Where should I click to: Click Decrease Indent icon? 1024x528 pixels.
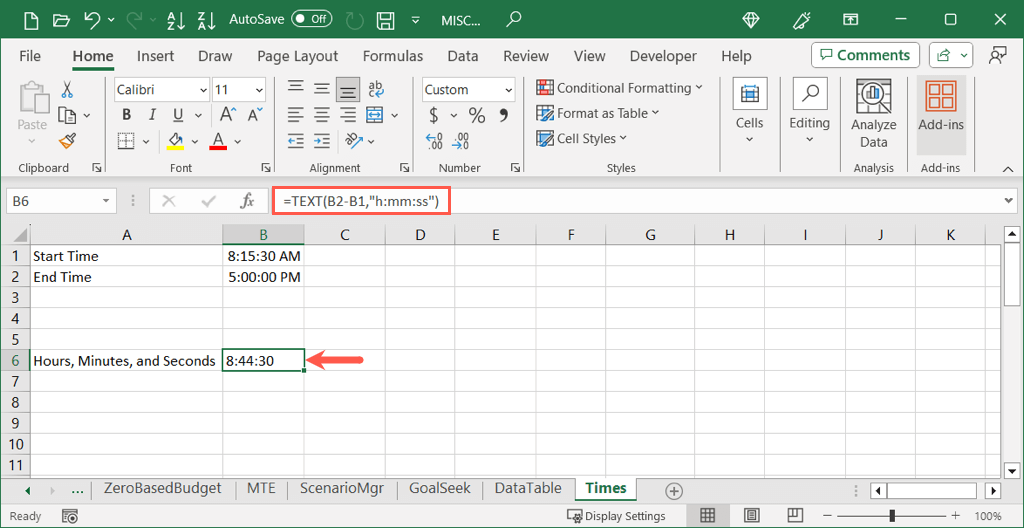tap(296, 140)
